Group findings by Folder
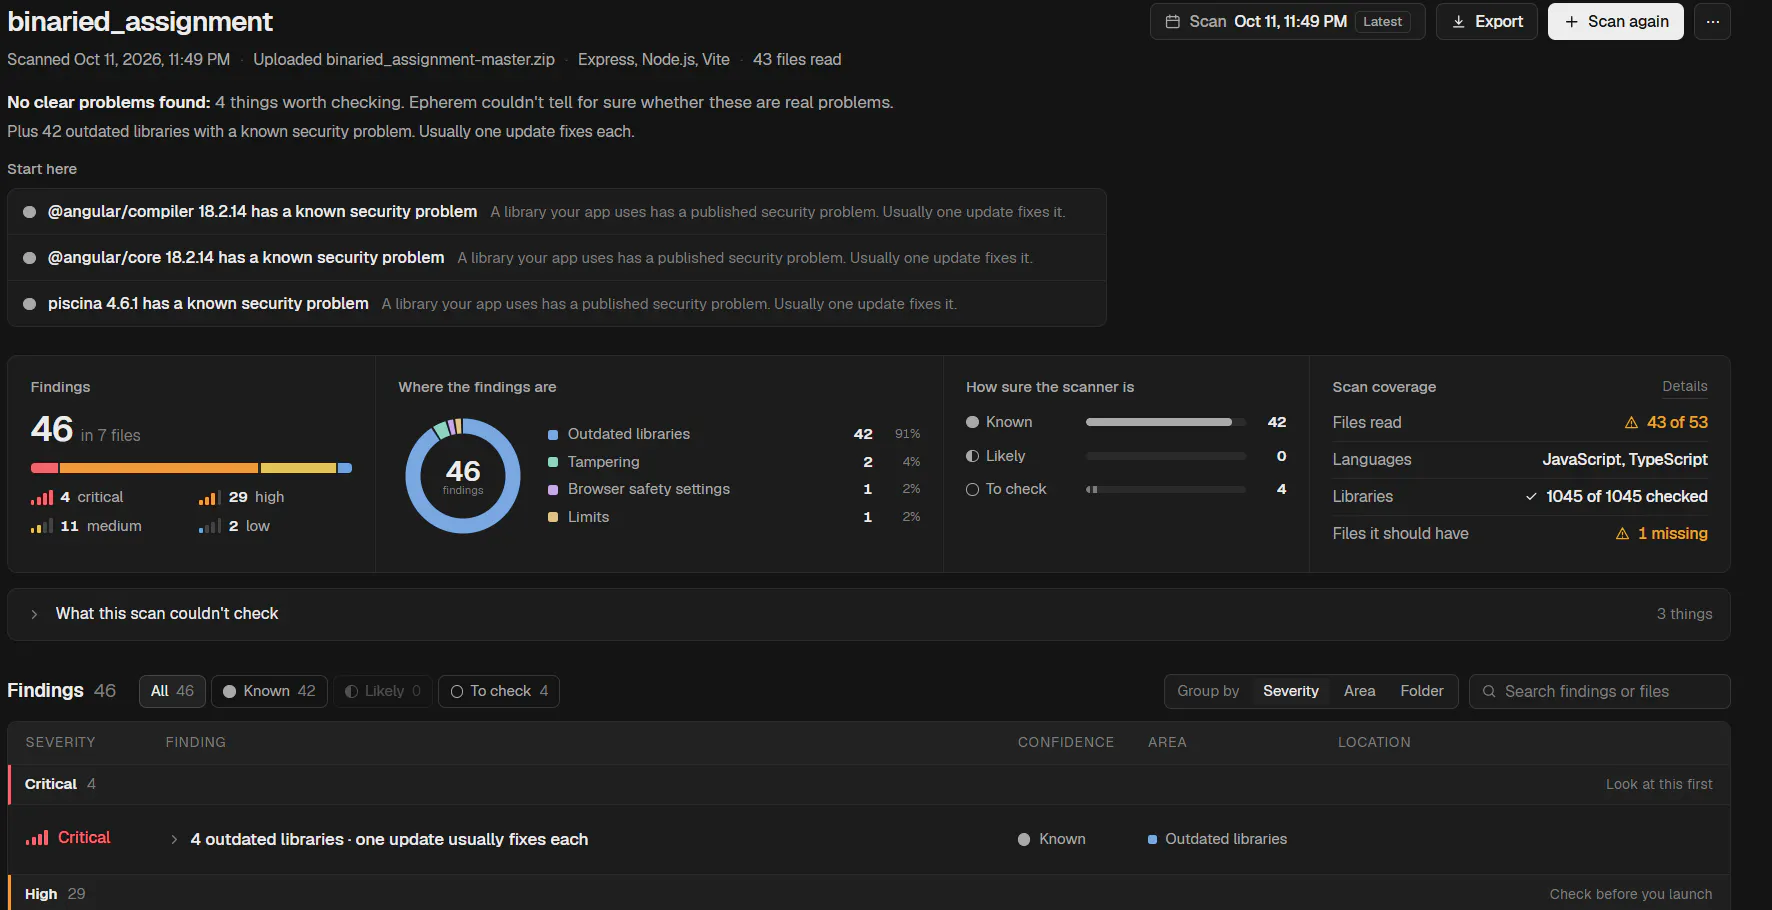 tap(1421, 691)
